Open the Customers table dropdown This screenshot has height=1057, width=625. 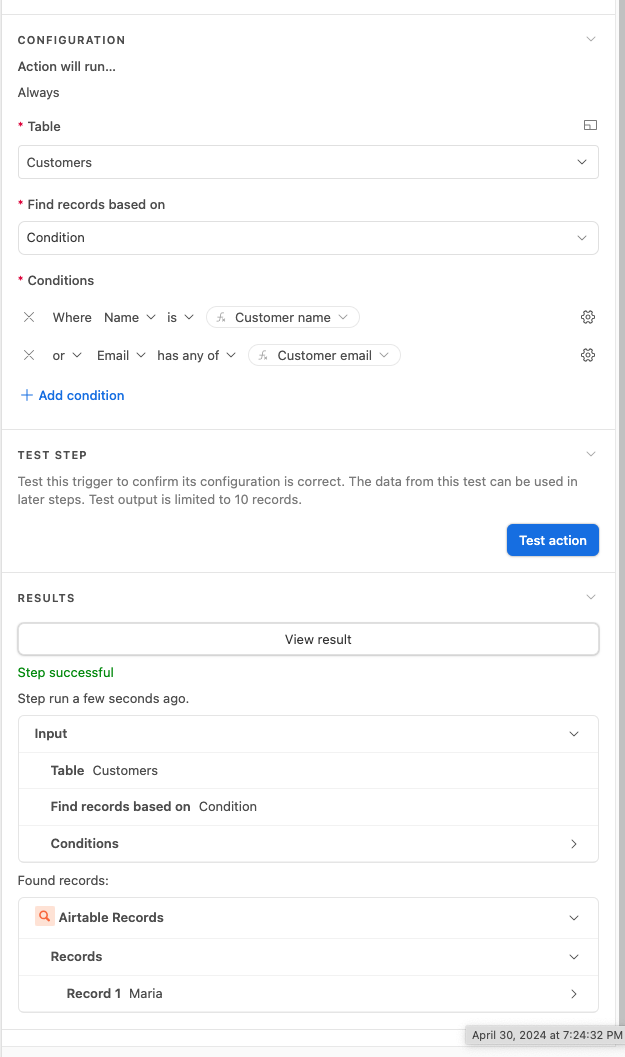pos(308,162)
